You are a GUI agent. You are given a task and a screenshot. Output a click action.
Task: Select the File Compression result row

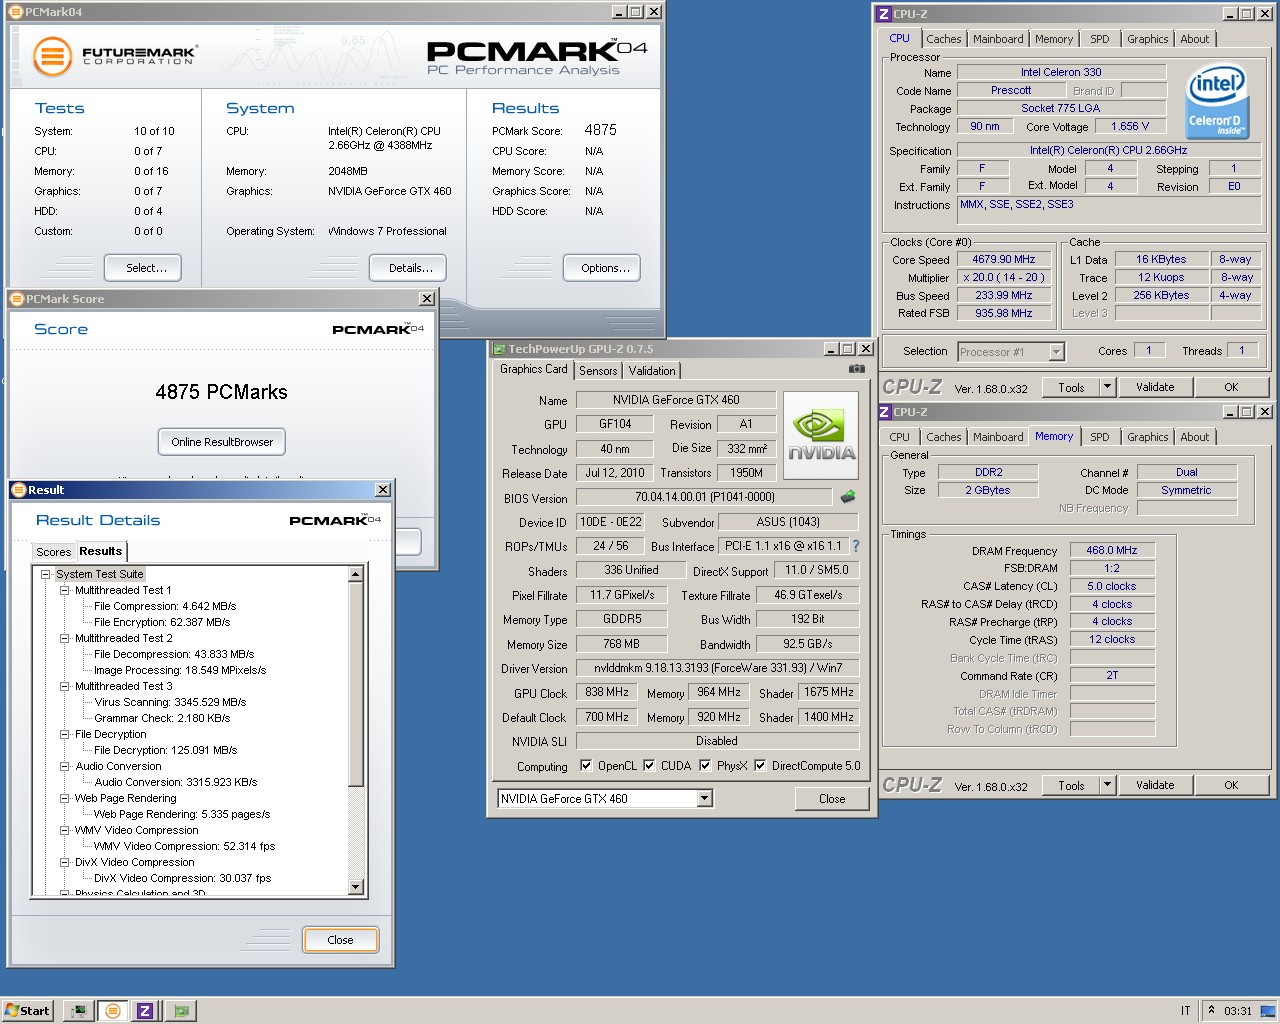click(165, 606)
